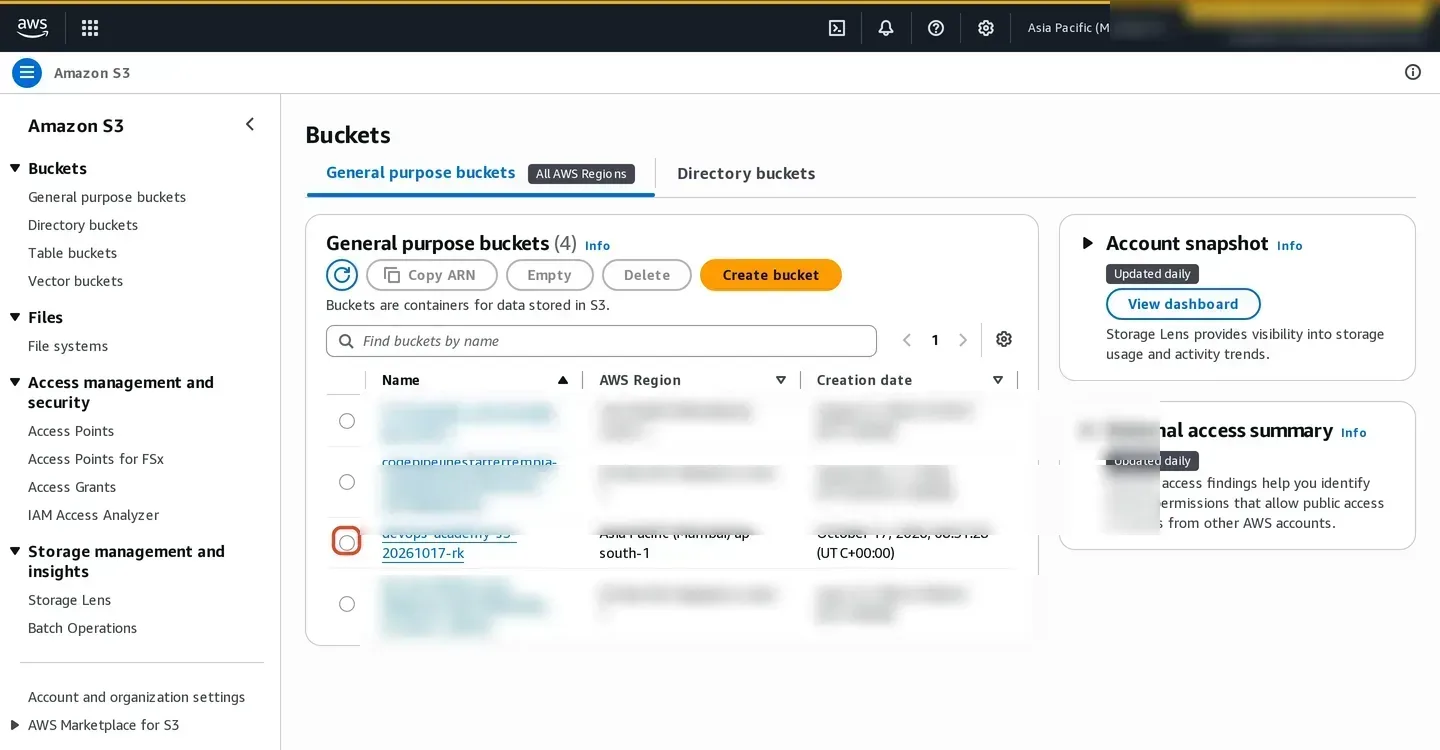Open table preferences gear icon
This screenshot has height=750, width=1440.
1004,340
